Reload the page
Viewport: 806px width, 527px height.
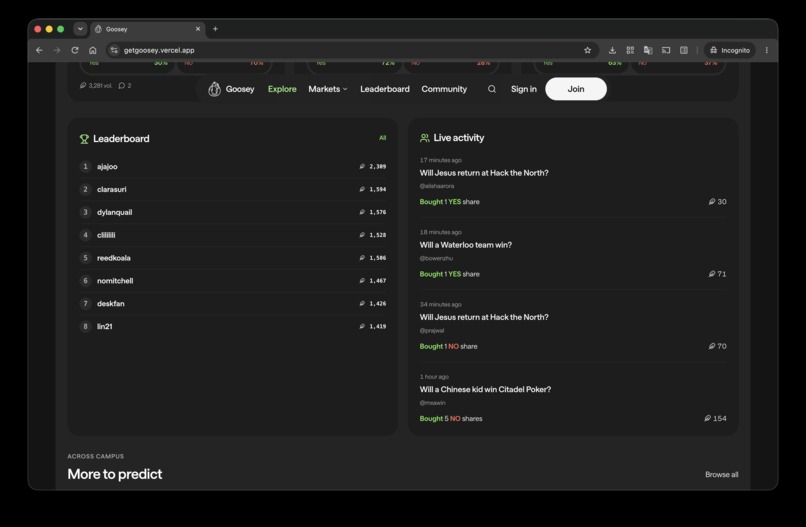[x=75, y=50]
